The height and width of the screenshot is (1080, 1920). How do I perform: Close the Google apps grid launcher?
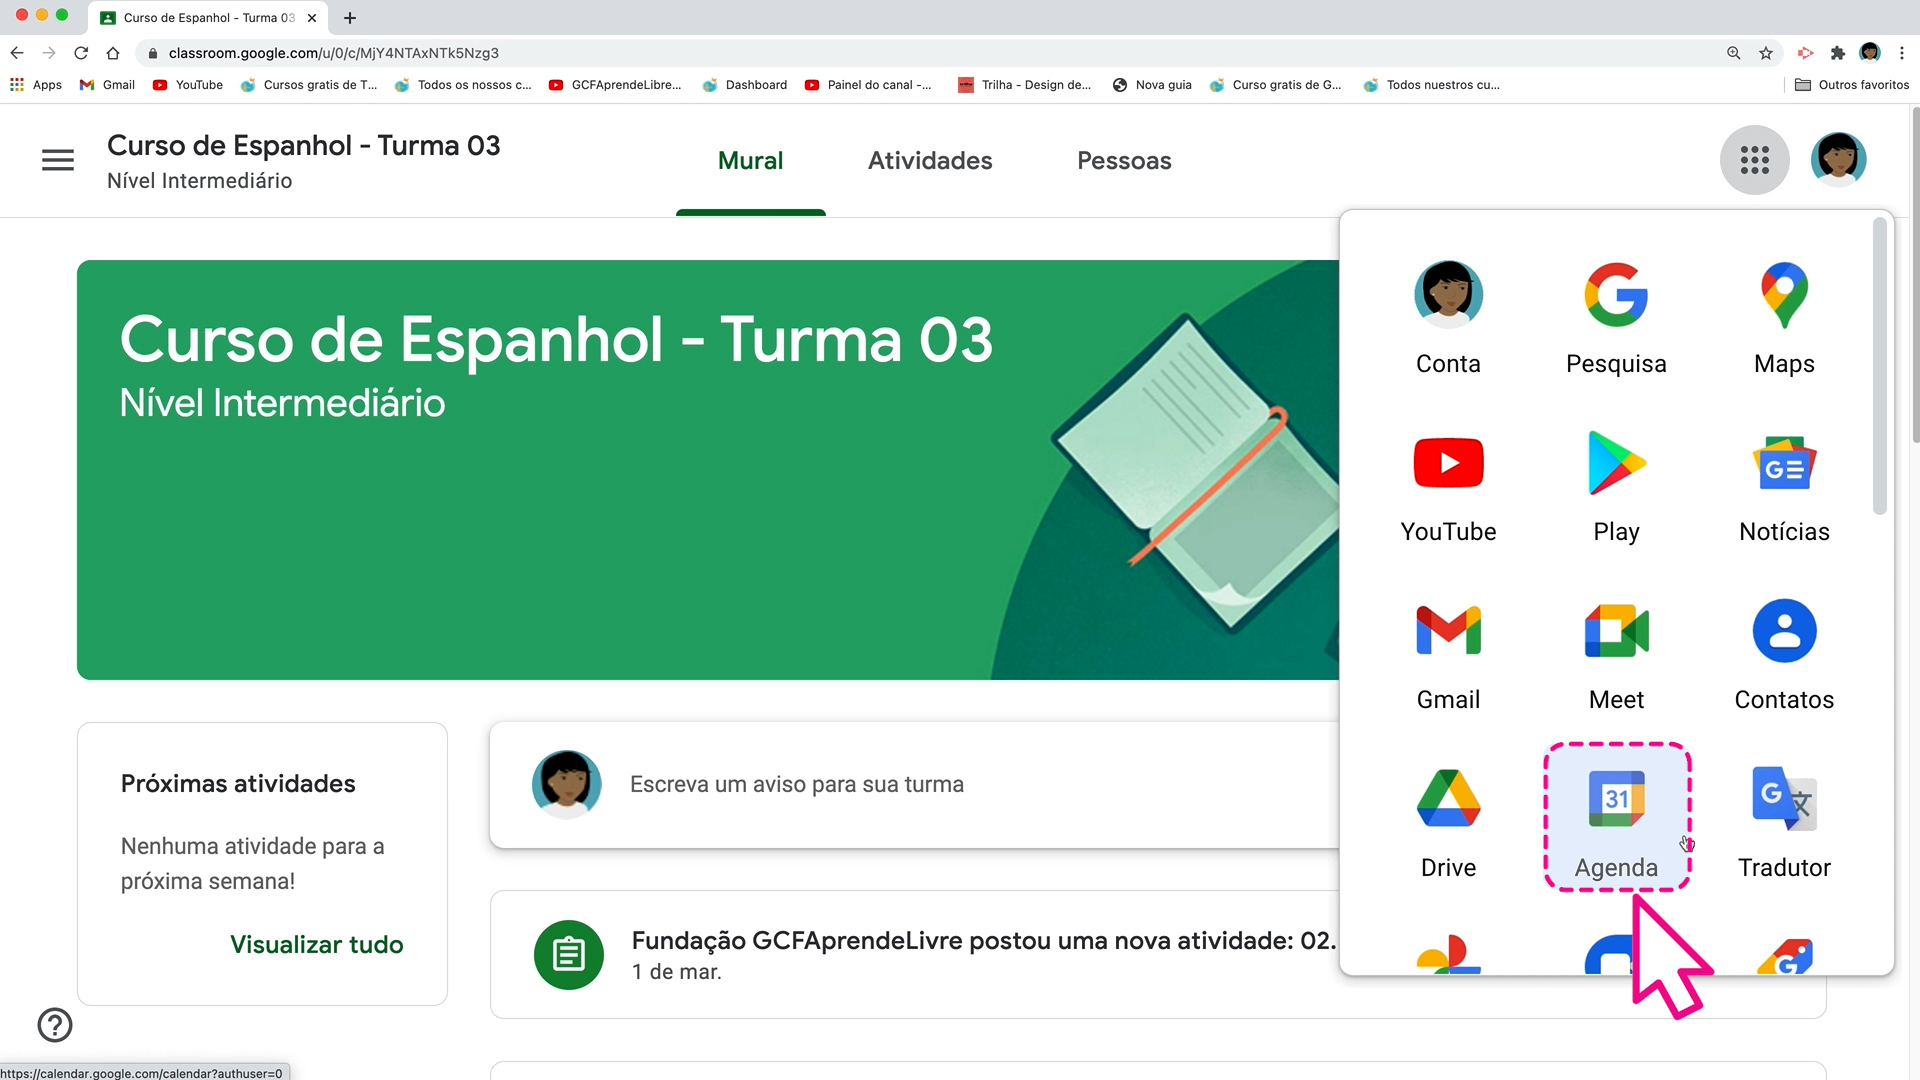click(x=1754, y=160)
